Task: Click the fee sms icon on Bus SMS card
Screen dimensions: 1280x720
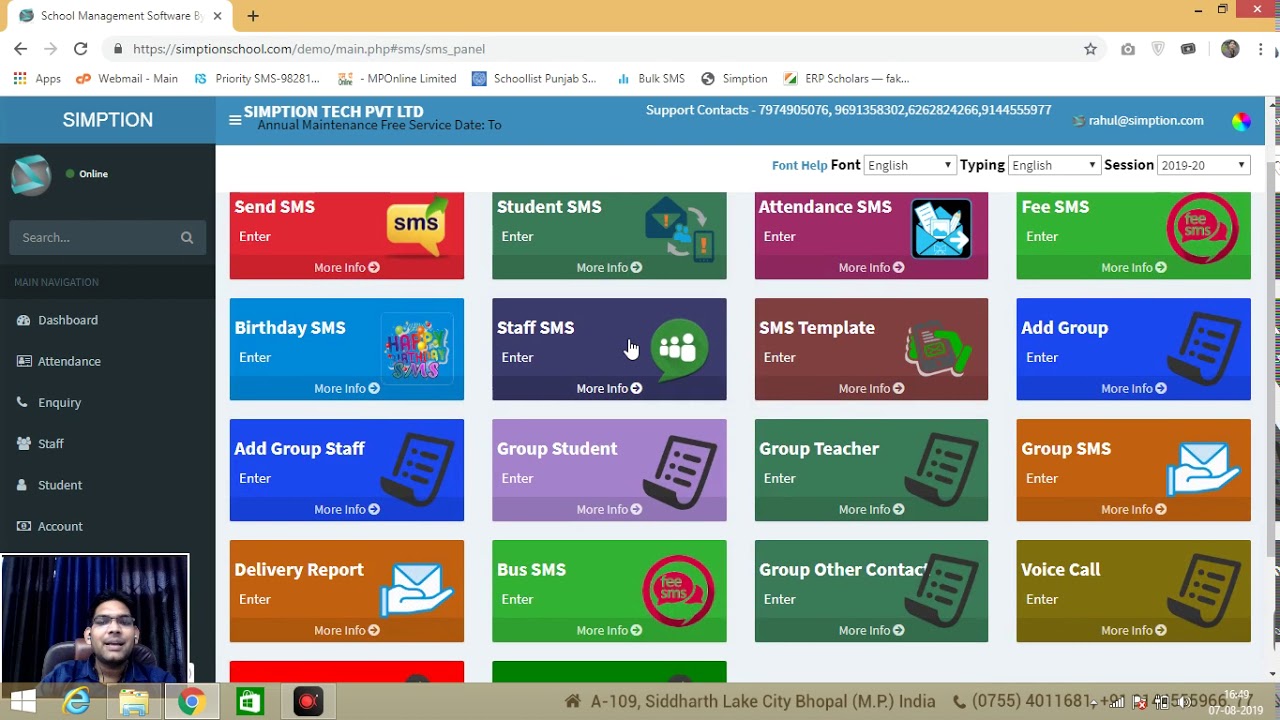Action: [679, 591]
